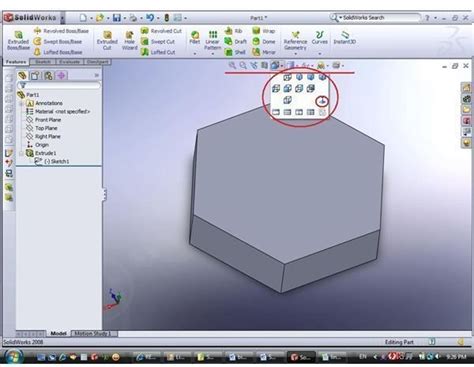Collapse the Extrude1 tree node
Image resolution: width=474 pixels, height=367 pixels.
point(22,153)
